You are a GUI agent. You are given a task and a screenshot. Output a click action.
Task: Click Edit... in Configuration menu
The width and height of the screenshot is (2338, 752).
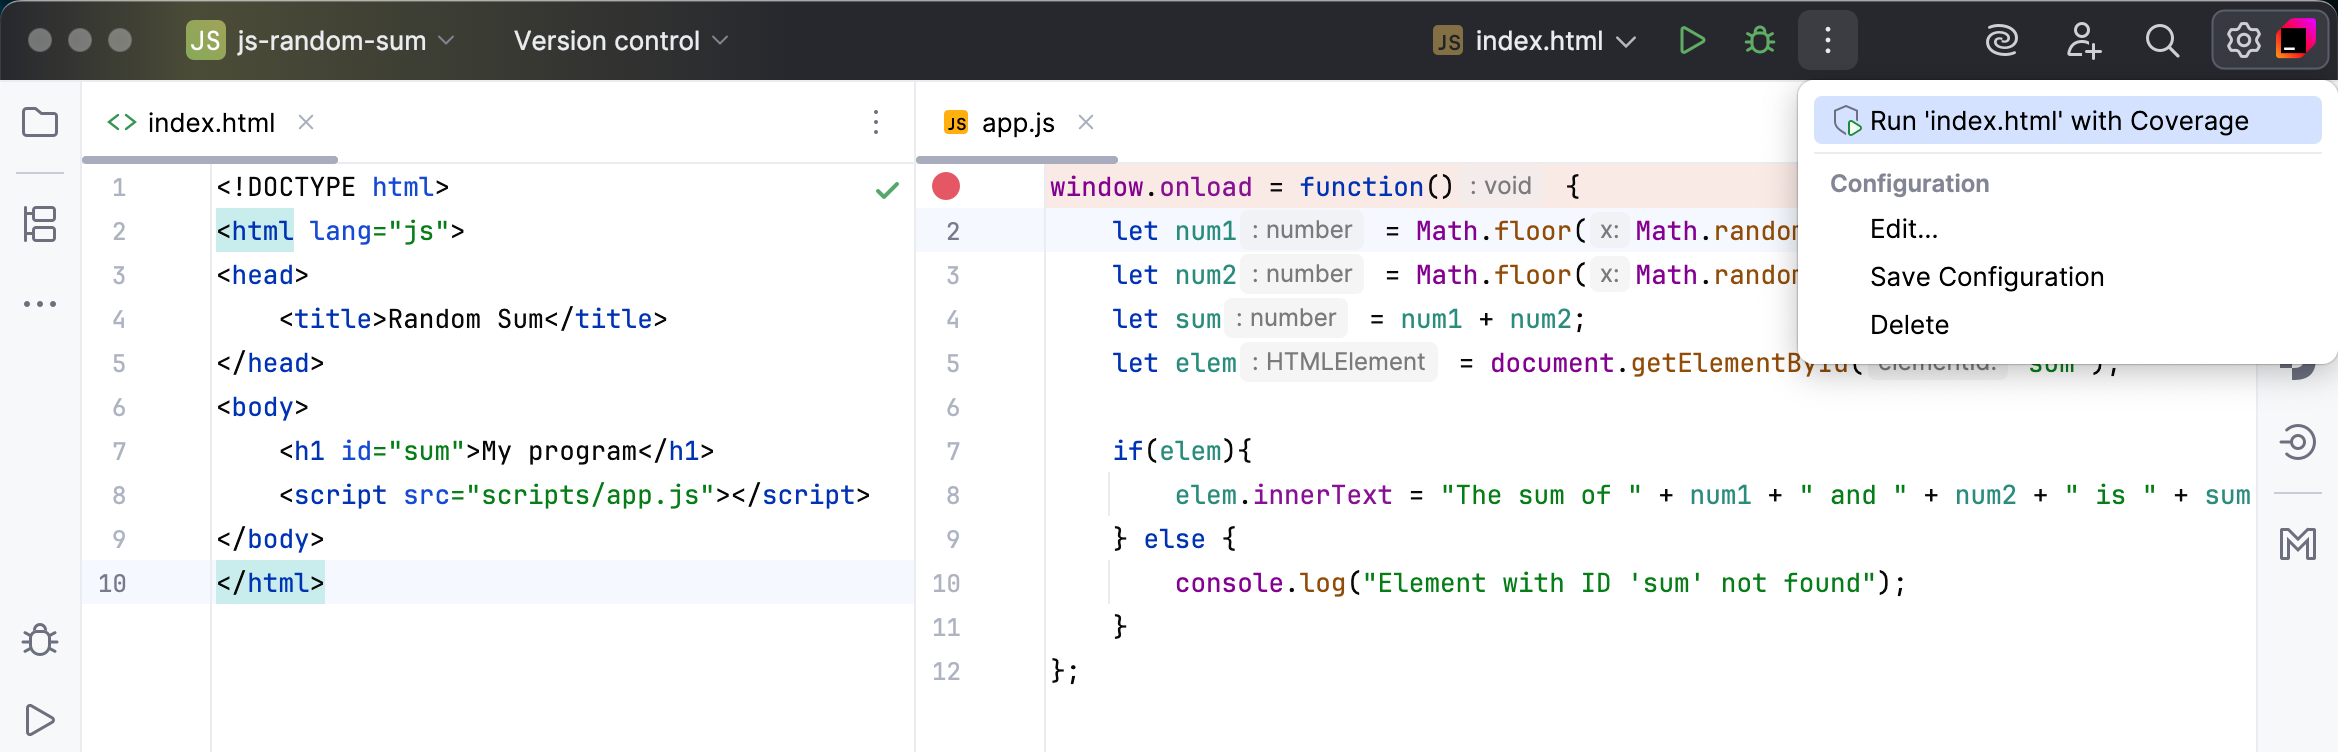(1903, 229)
